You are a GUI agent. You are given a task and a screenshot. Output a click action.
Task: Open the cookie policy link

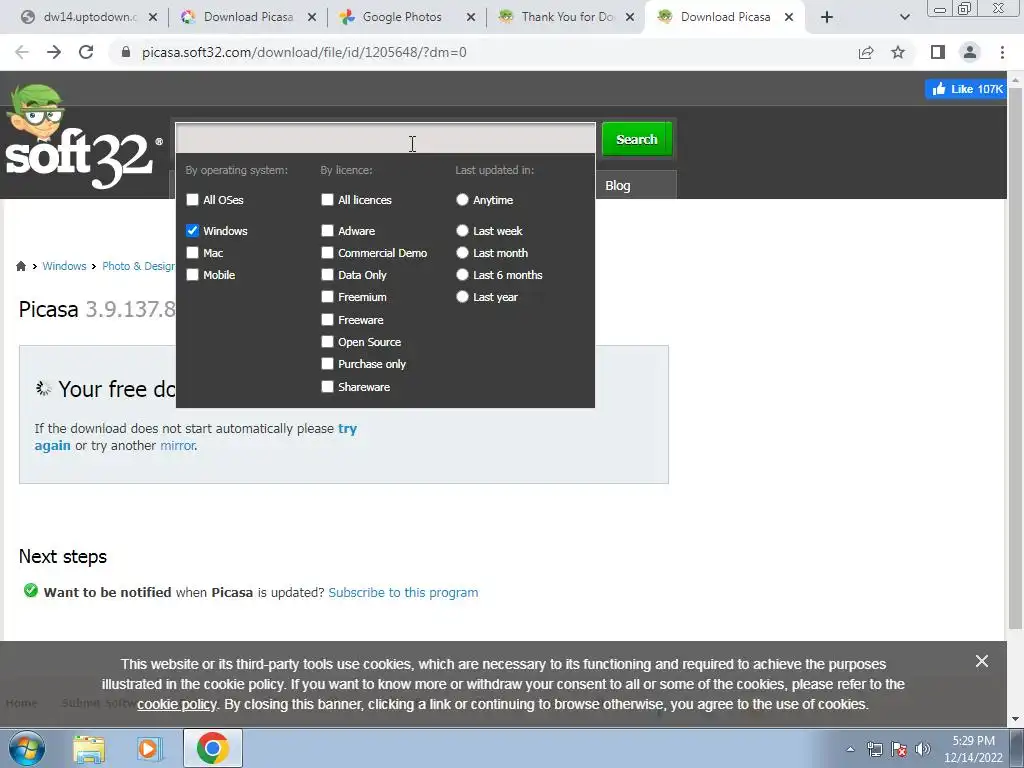176,704
